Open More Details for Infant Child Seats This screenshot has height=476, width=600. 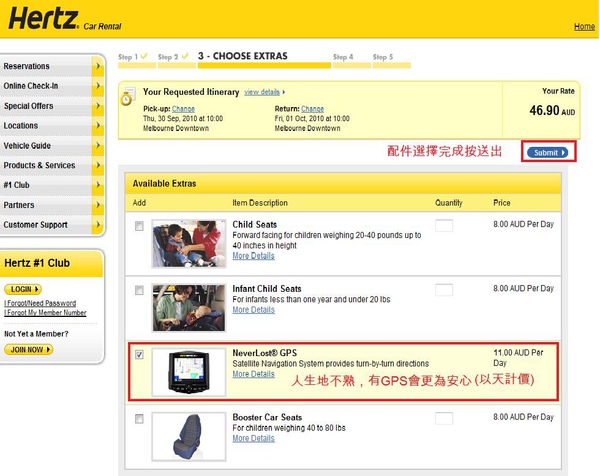[253, 310]
